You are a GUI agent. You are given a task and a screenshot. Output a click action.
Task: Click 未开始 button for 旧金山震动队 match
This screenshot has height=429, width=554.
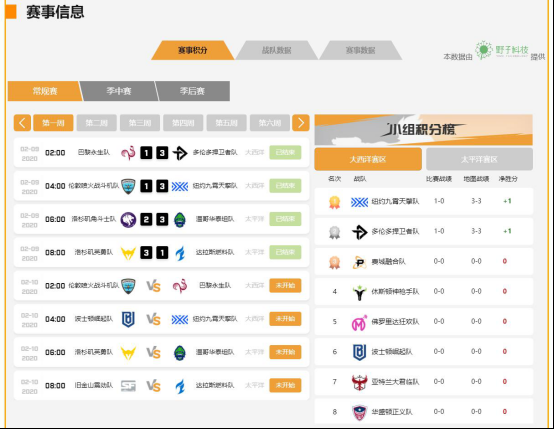285,385
